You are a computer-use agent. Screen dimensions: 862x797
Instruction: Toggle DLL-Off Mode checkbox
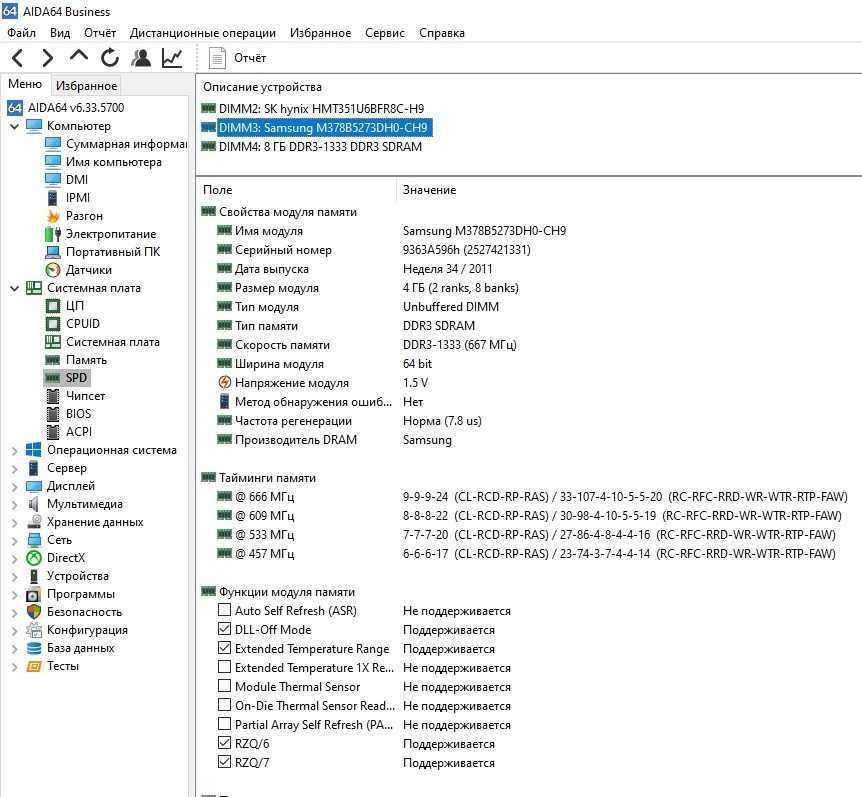(224, 629)
